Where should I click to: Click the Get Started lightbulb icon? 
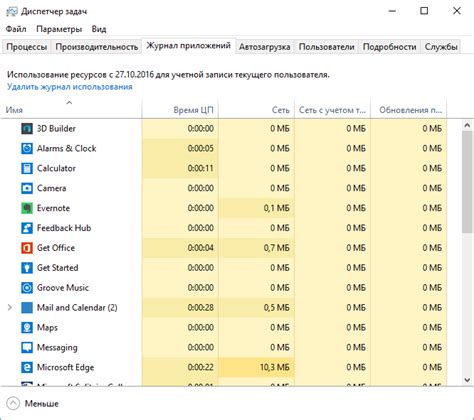pos(27,268)
